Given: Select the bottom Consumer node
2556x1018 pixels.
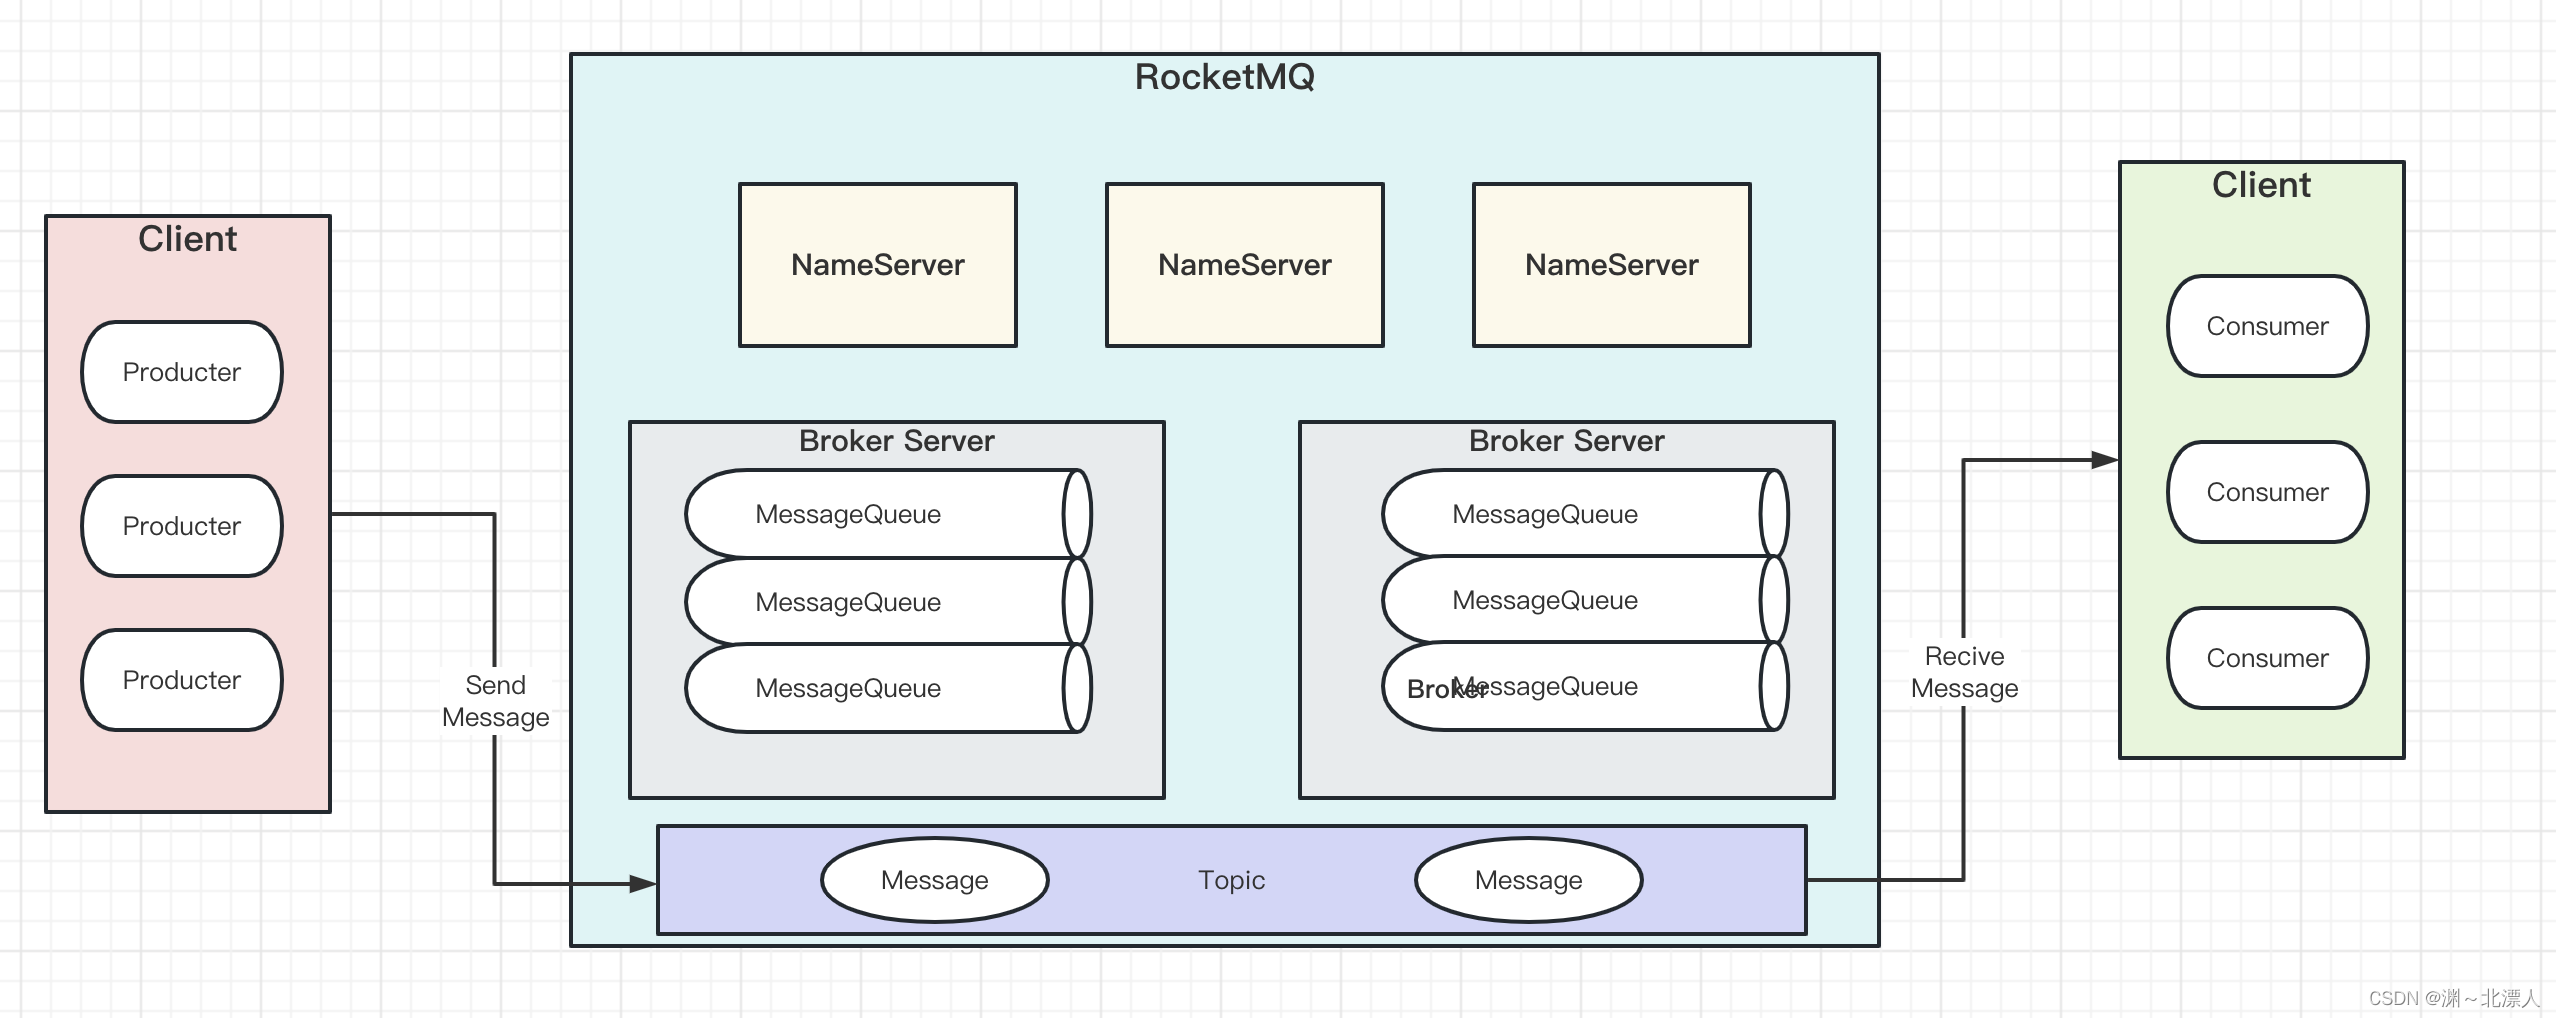Looking at the screenshot, I should pos(2268,658).
